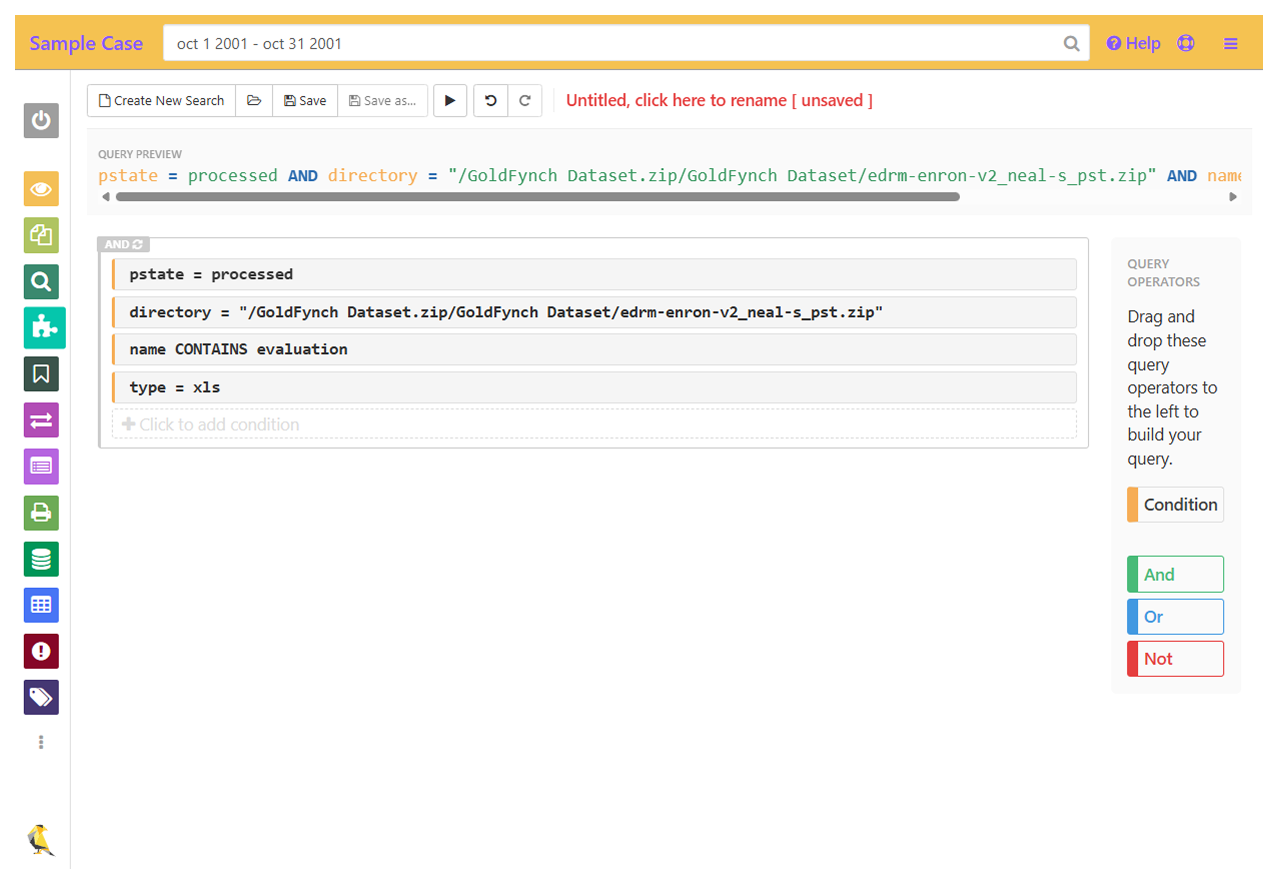Image resolution: width=1278 pixels, height=884 pixels.
Task: Toggle the AND group operator badge
Action: (124, 244)
